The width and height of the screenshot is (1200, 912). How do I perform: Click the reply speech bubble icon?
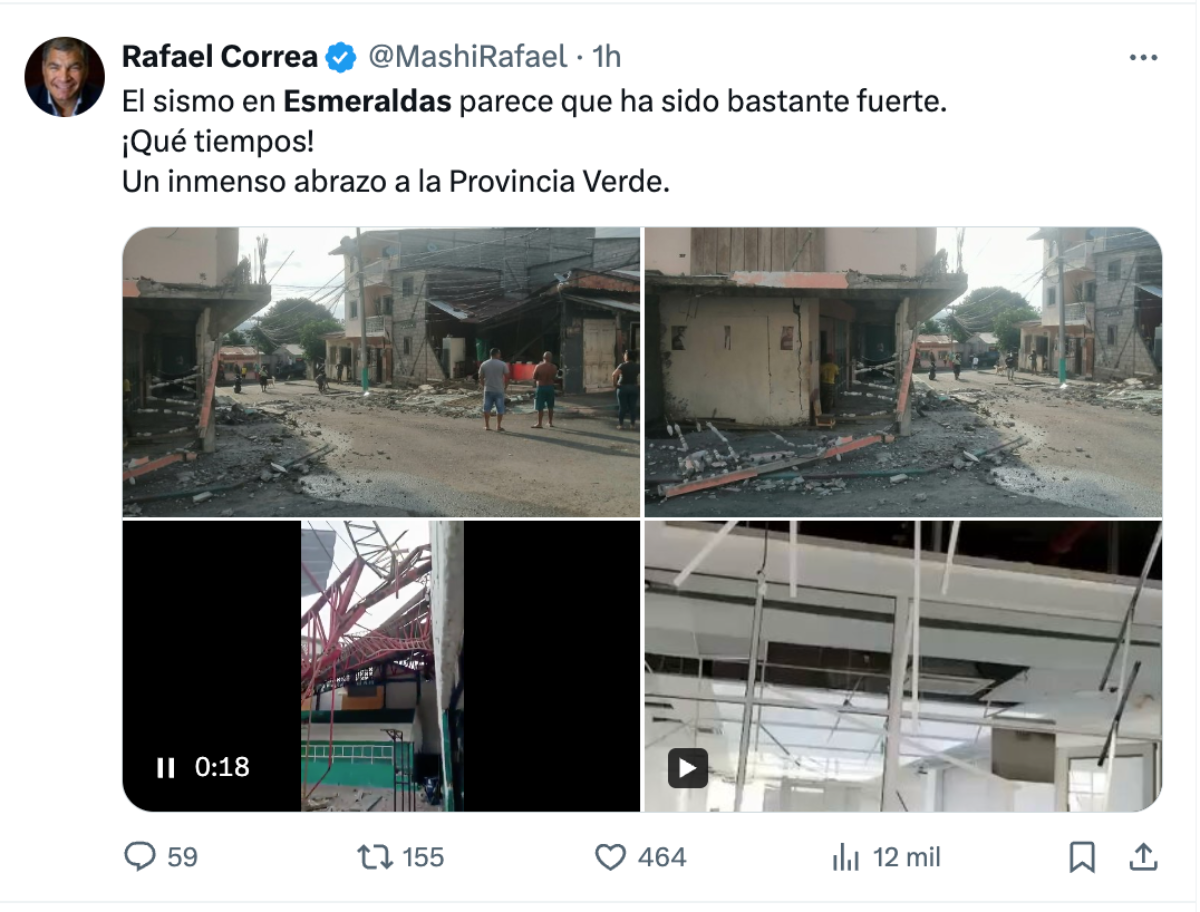tap(140, 857)
